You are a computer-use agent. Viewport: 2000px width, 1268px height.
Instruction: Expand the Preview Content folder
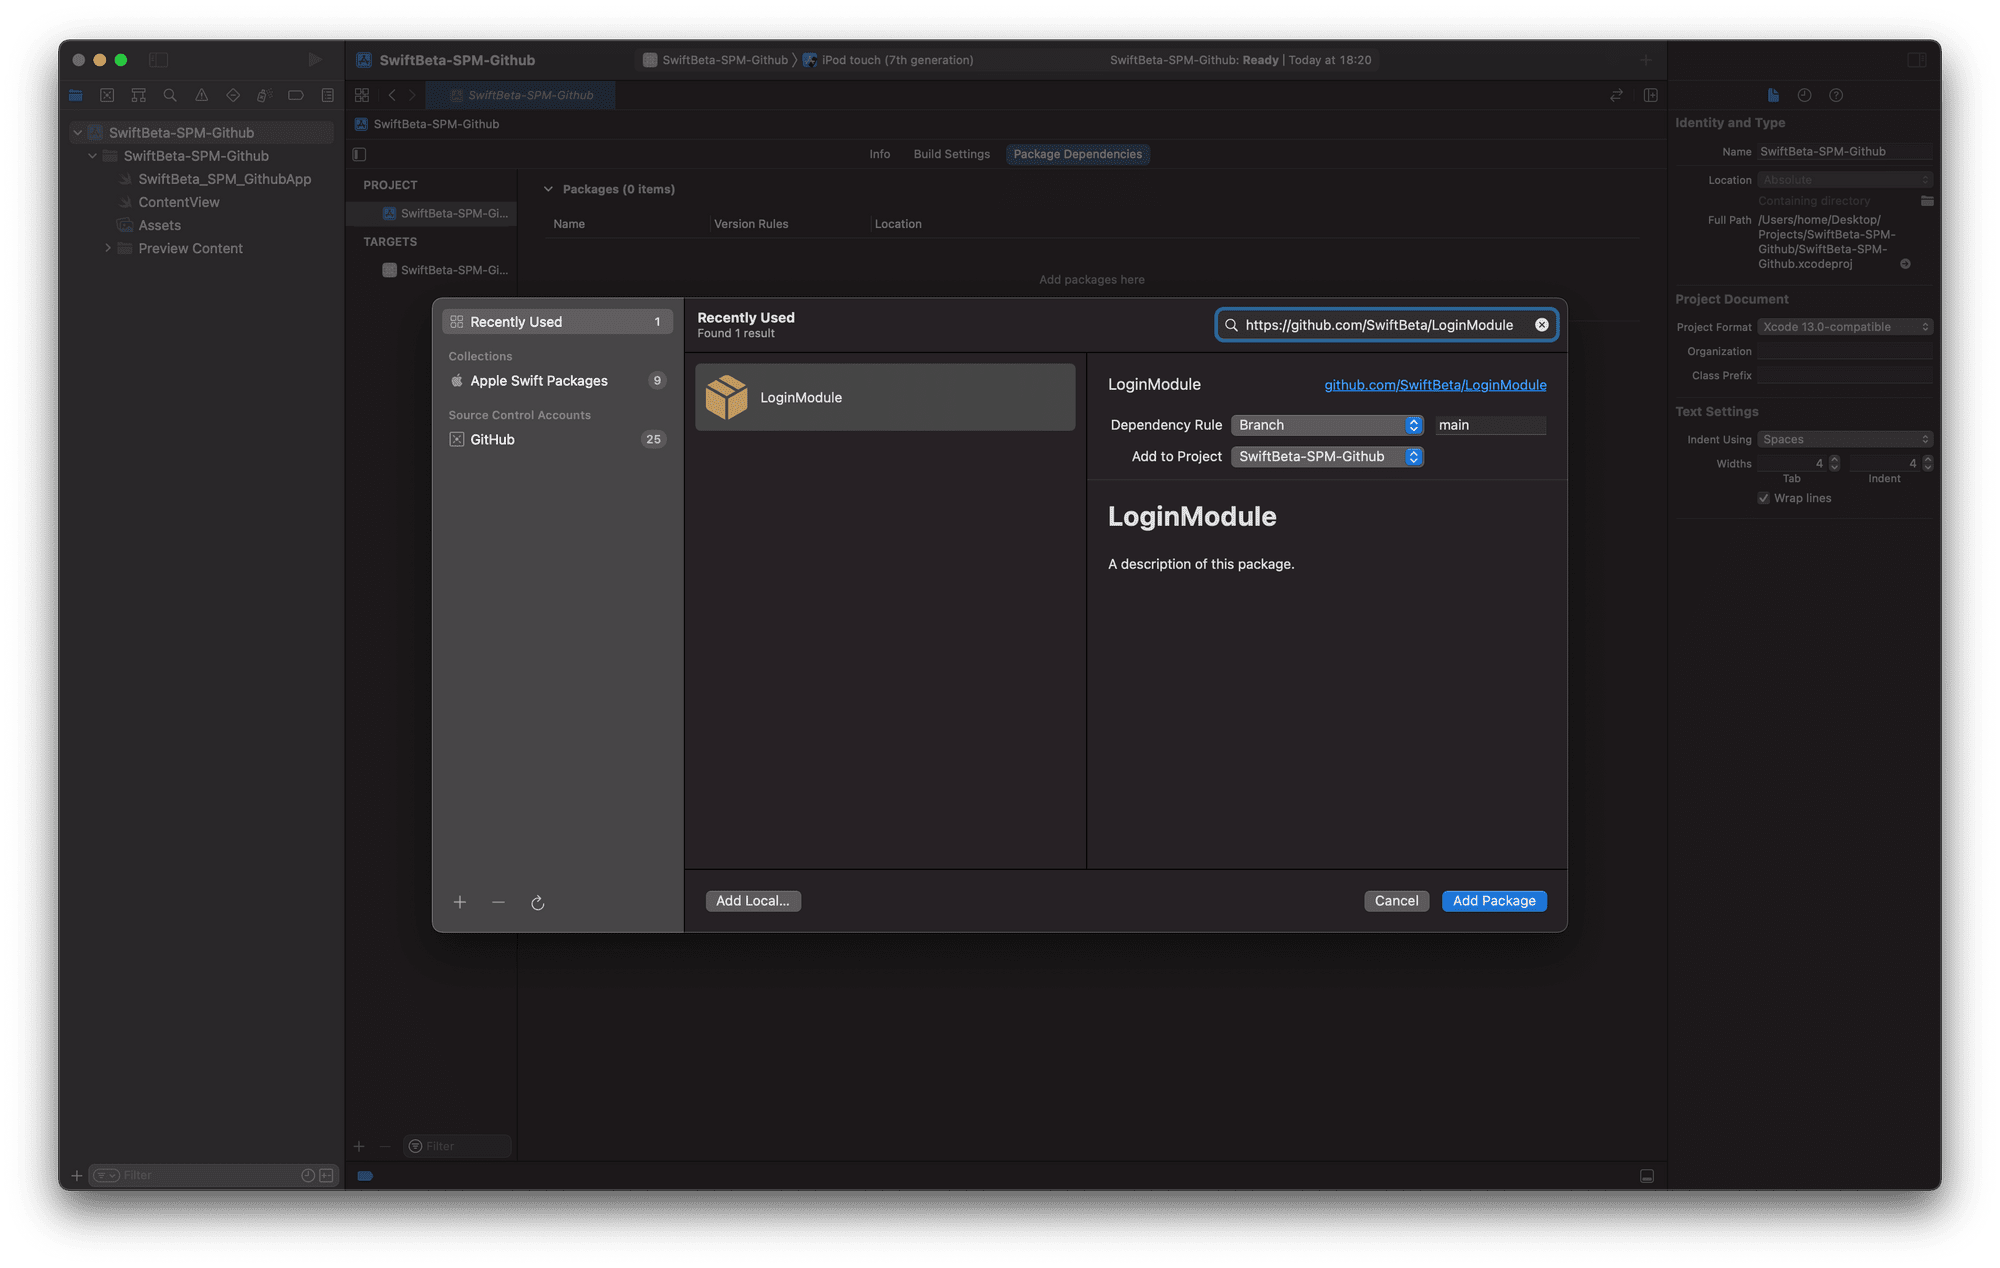coord(108,248)
